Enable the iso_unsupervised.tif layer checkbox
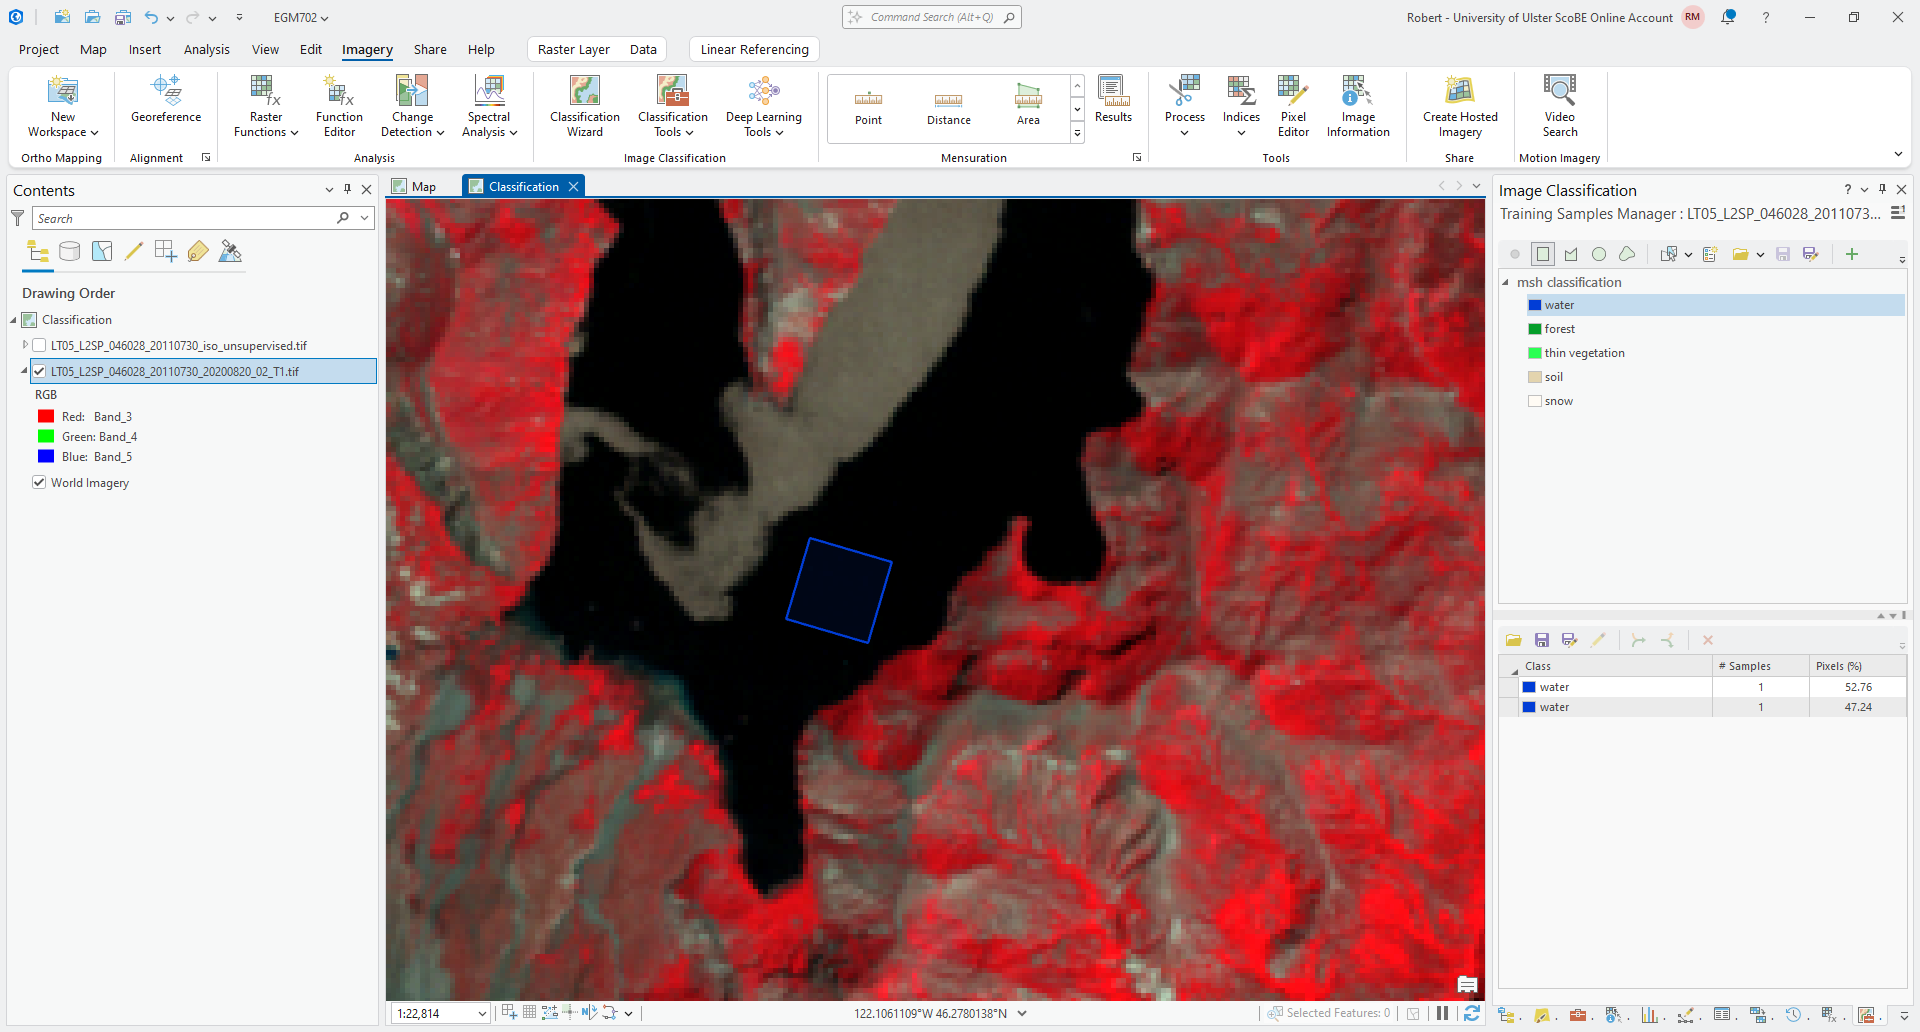Screen dimensions: 1920x1032 pyautogui.click(x=40, y=346)
